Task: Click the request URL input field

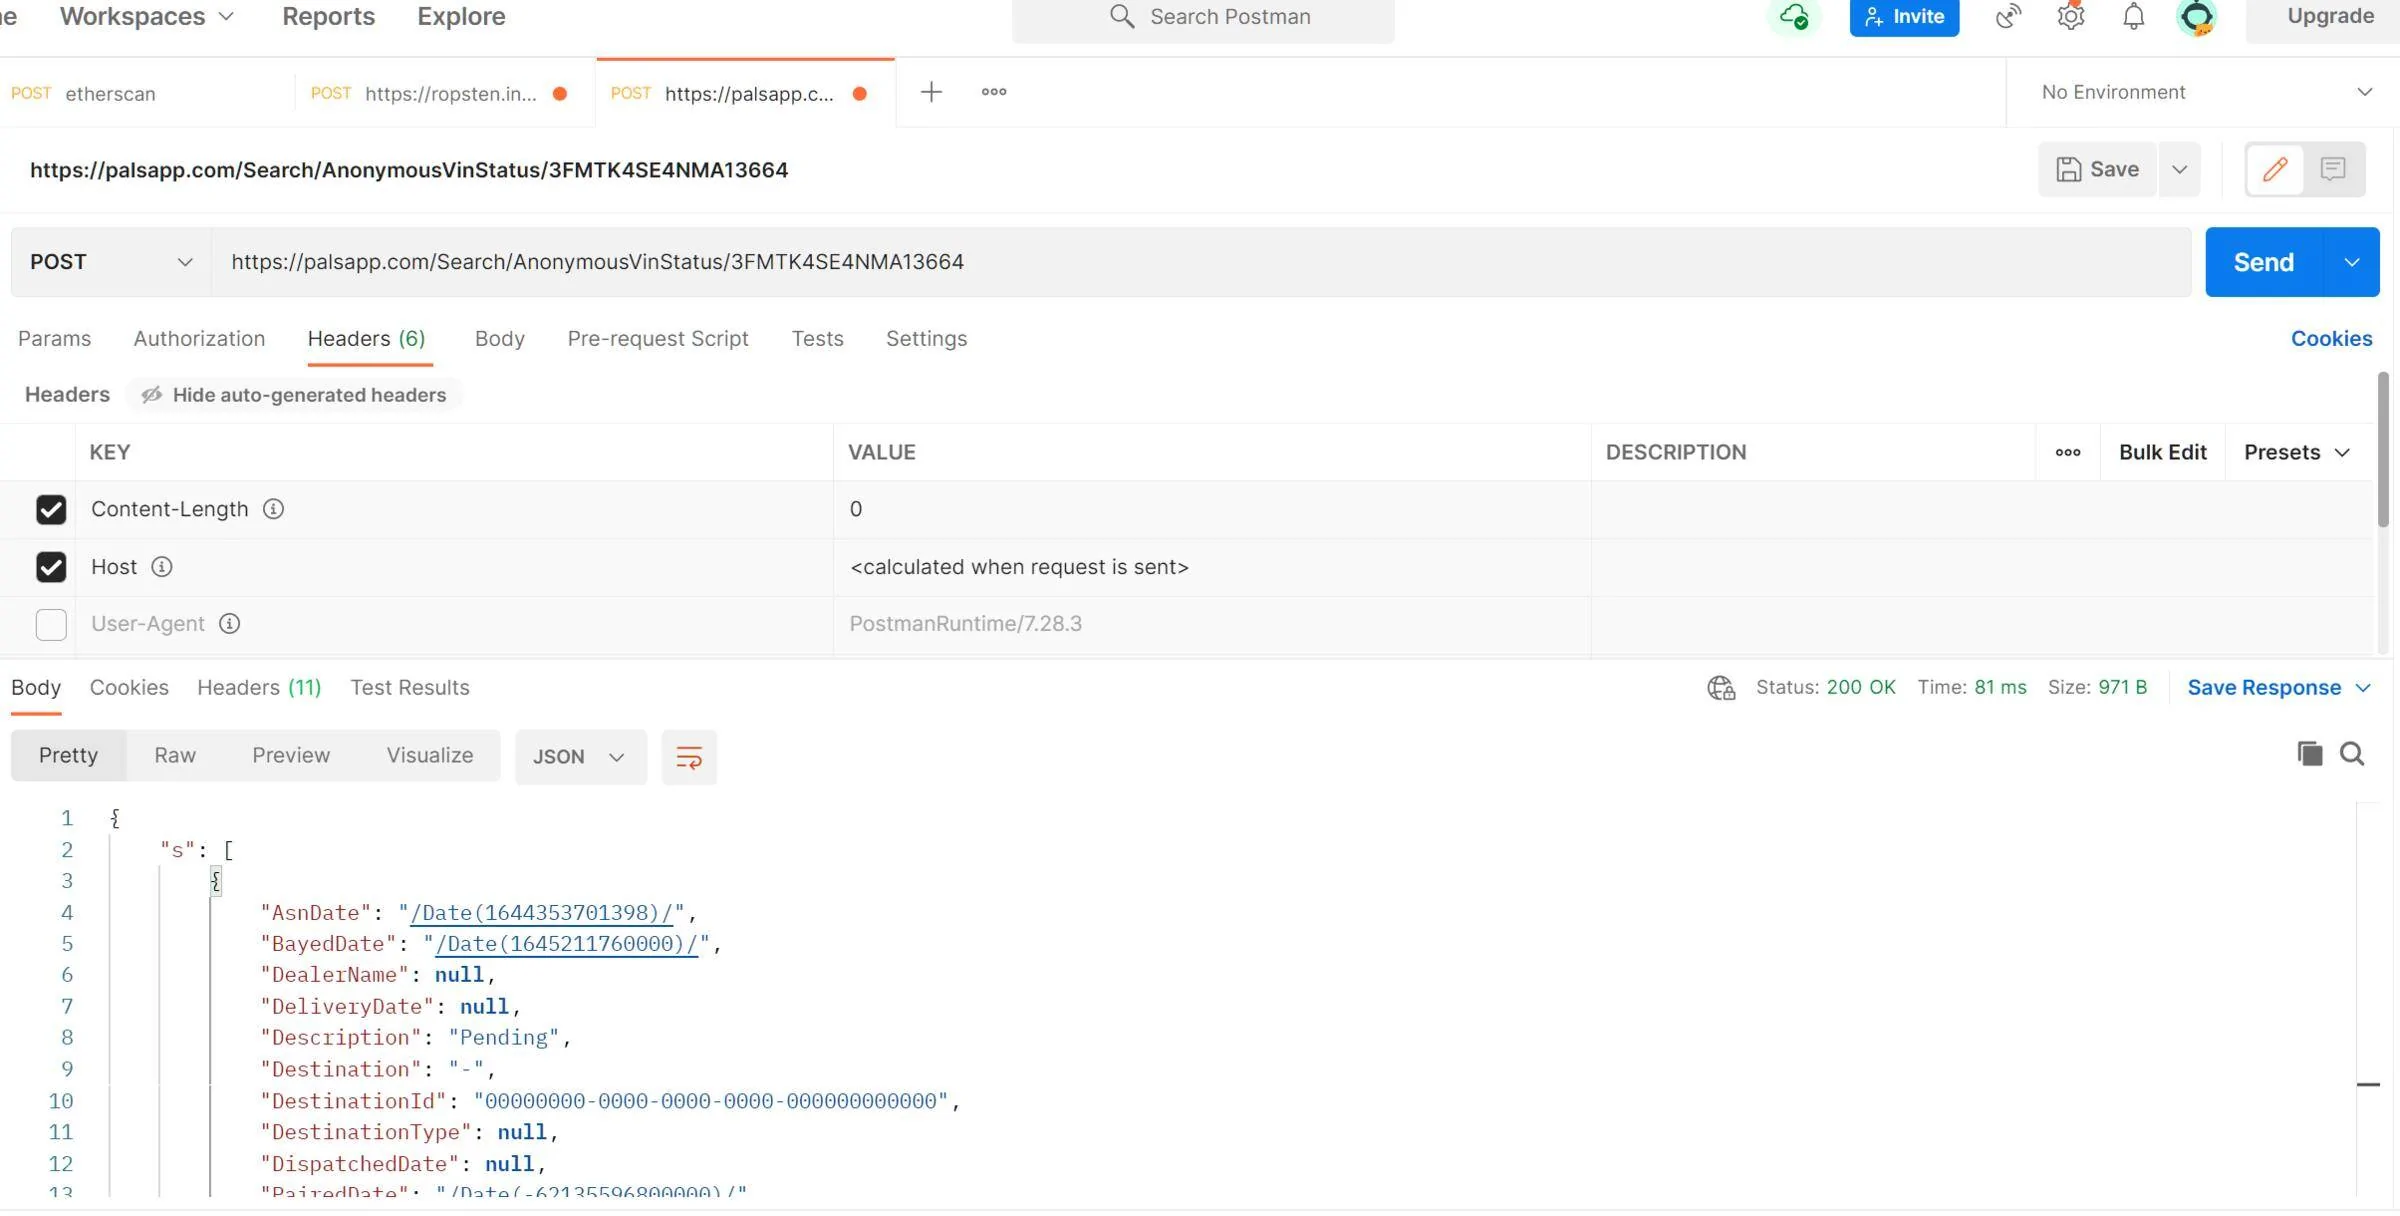Action: (x=1200, y=262)
